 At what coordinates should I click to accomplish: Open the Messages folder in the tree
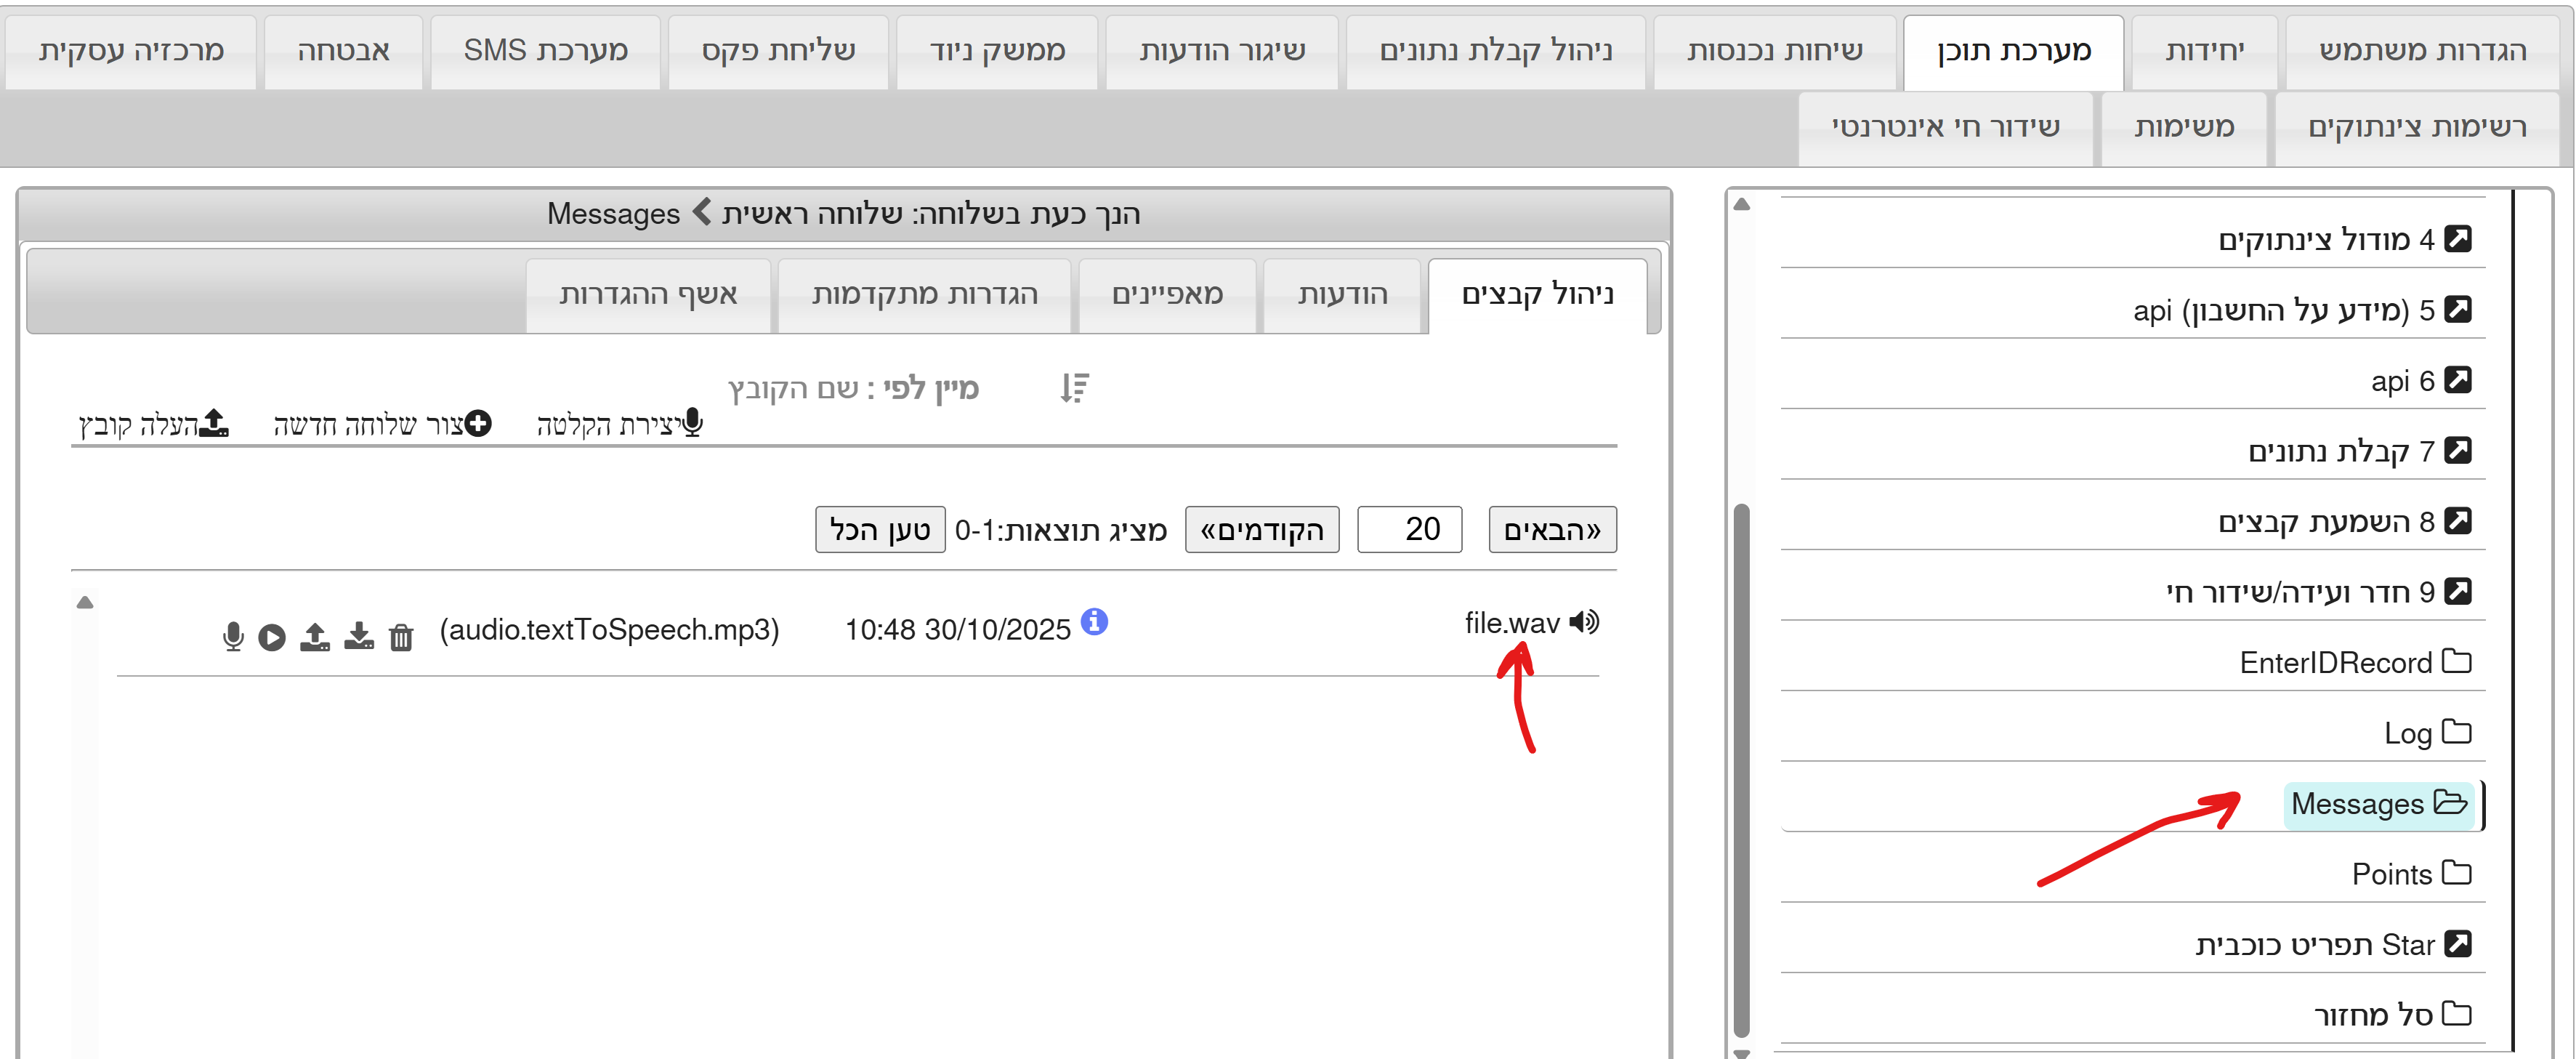click(2377, 803)
